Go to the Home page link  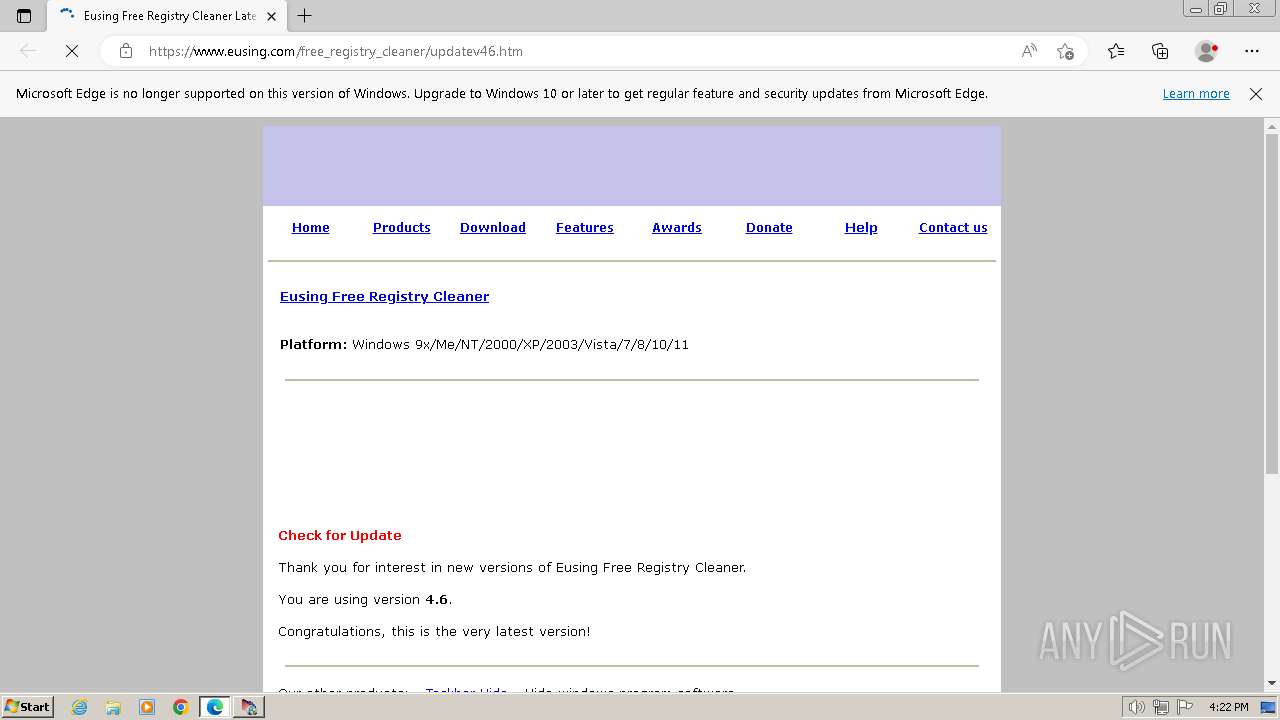[x=311, y=228]
